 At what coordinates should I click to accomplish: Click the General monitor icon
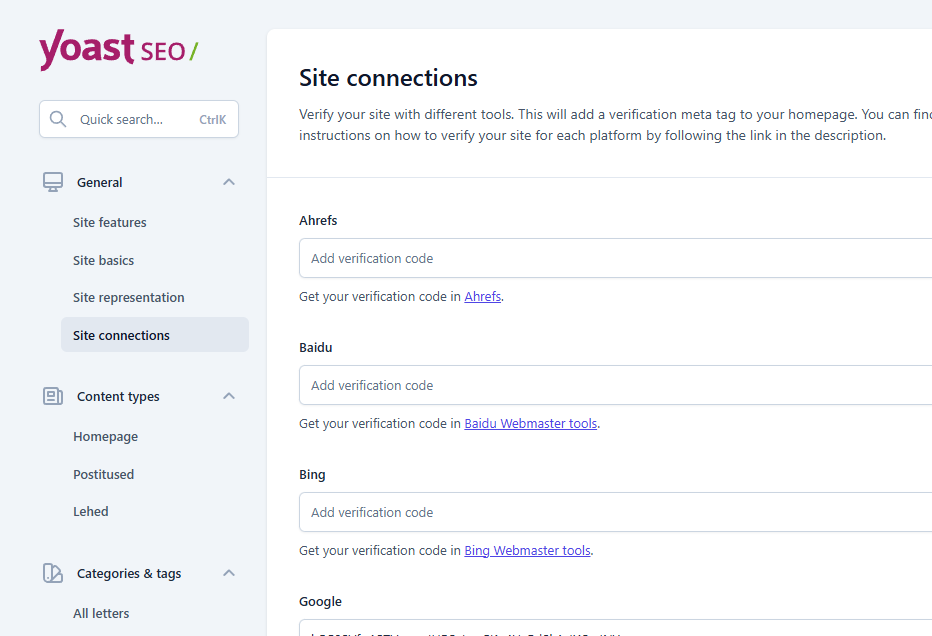coord(53,182)
